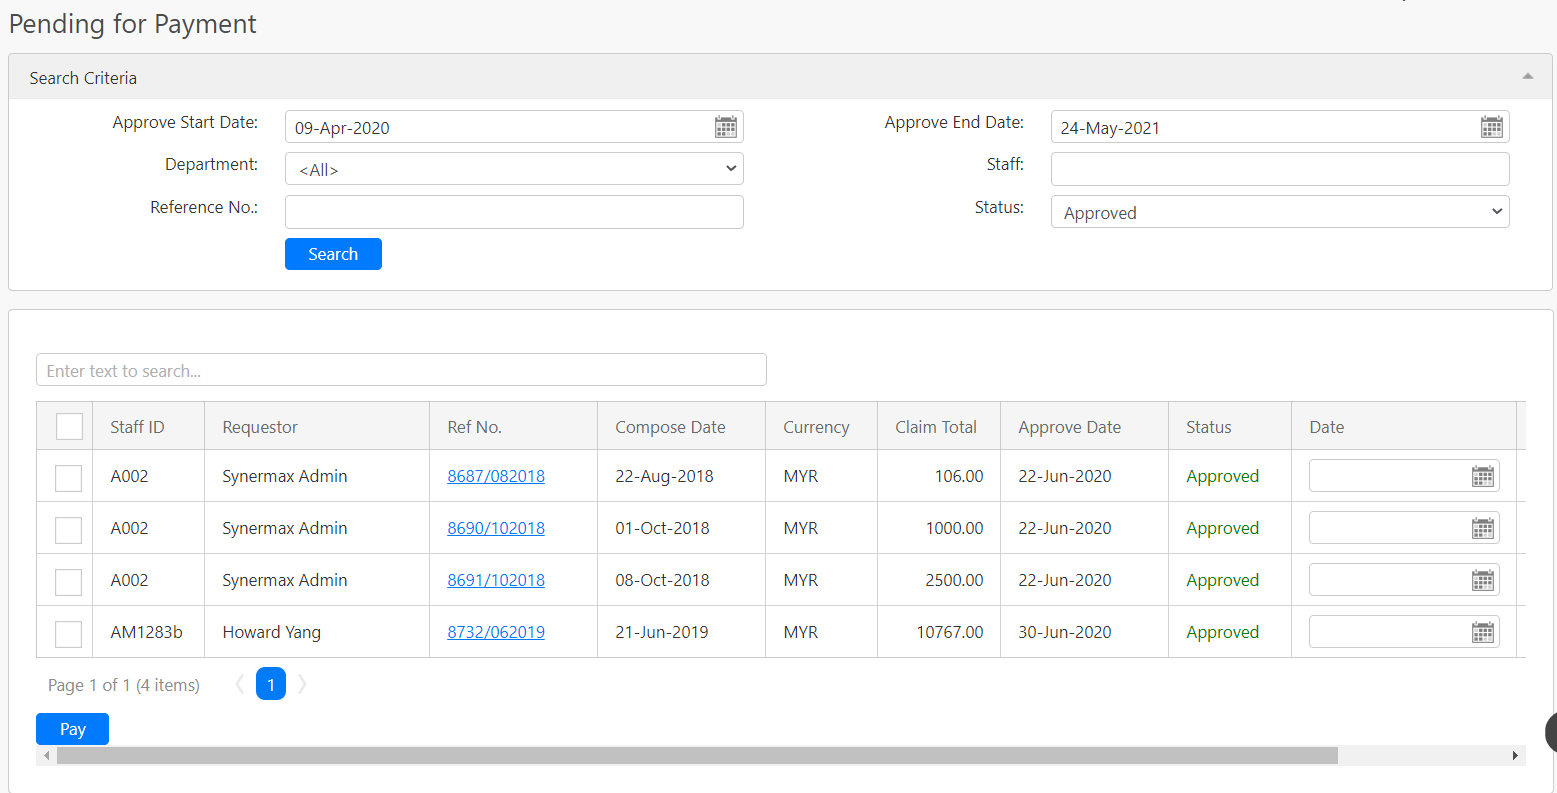This screenshot has height=793, width=1557.
Task: Open date calendar in 8687/082018 row
Action: pos(1483,477)
